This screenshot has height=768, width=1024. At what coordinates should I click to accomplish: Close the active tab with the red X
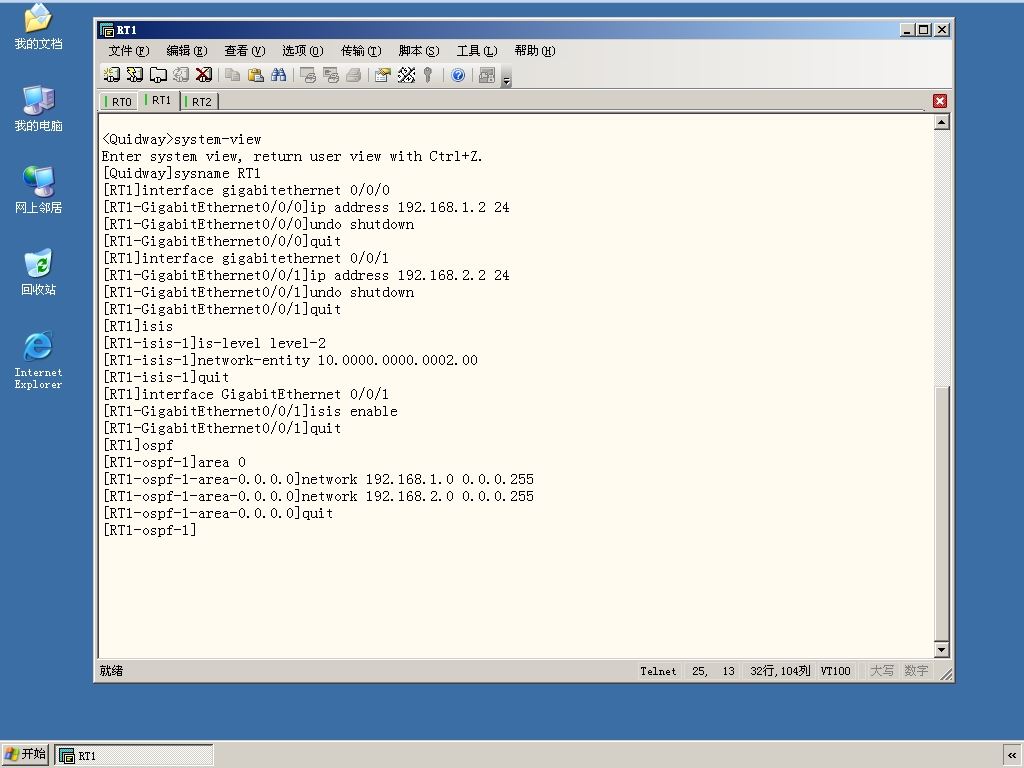(940, 101)
